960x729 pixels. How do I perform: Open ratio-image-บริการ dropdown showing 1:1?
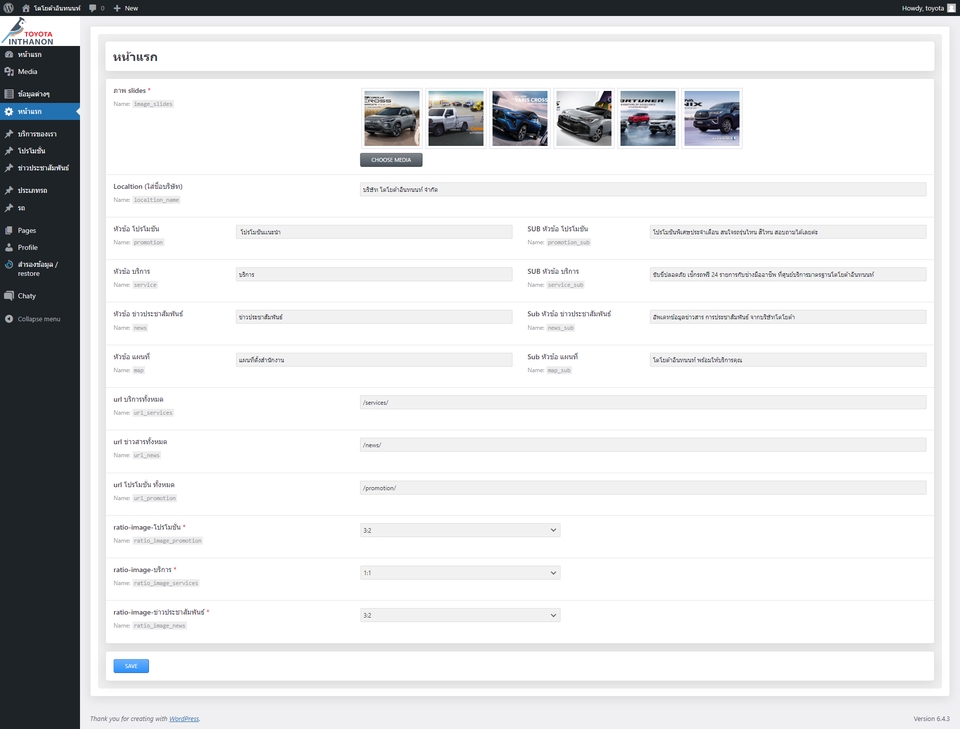click(460, 573)
